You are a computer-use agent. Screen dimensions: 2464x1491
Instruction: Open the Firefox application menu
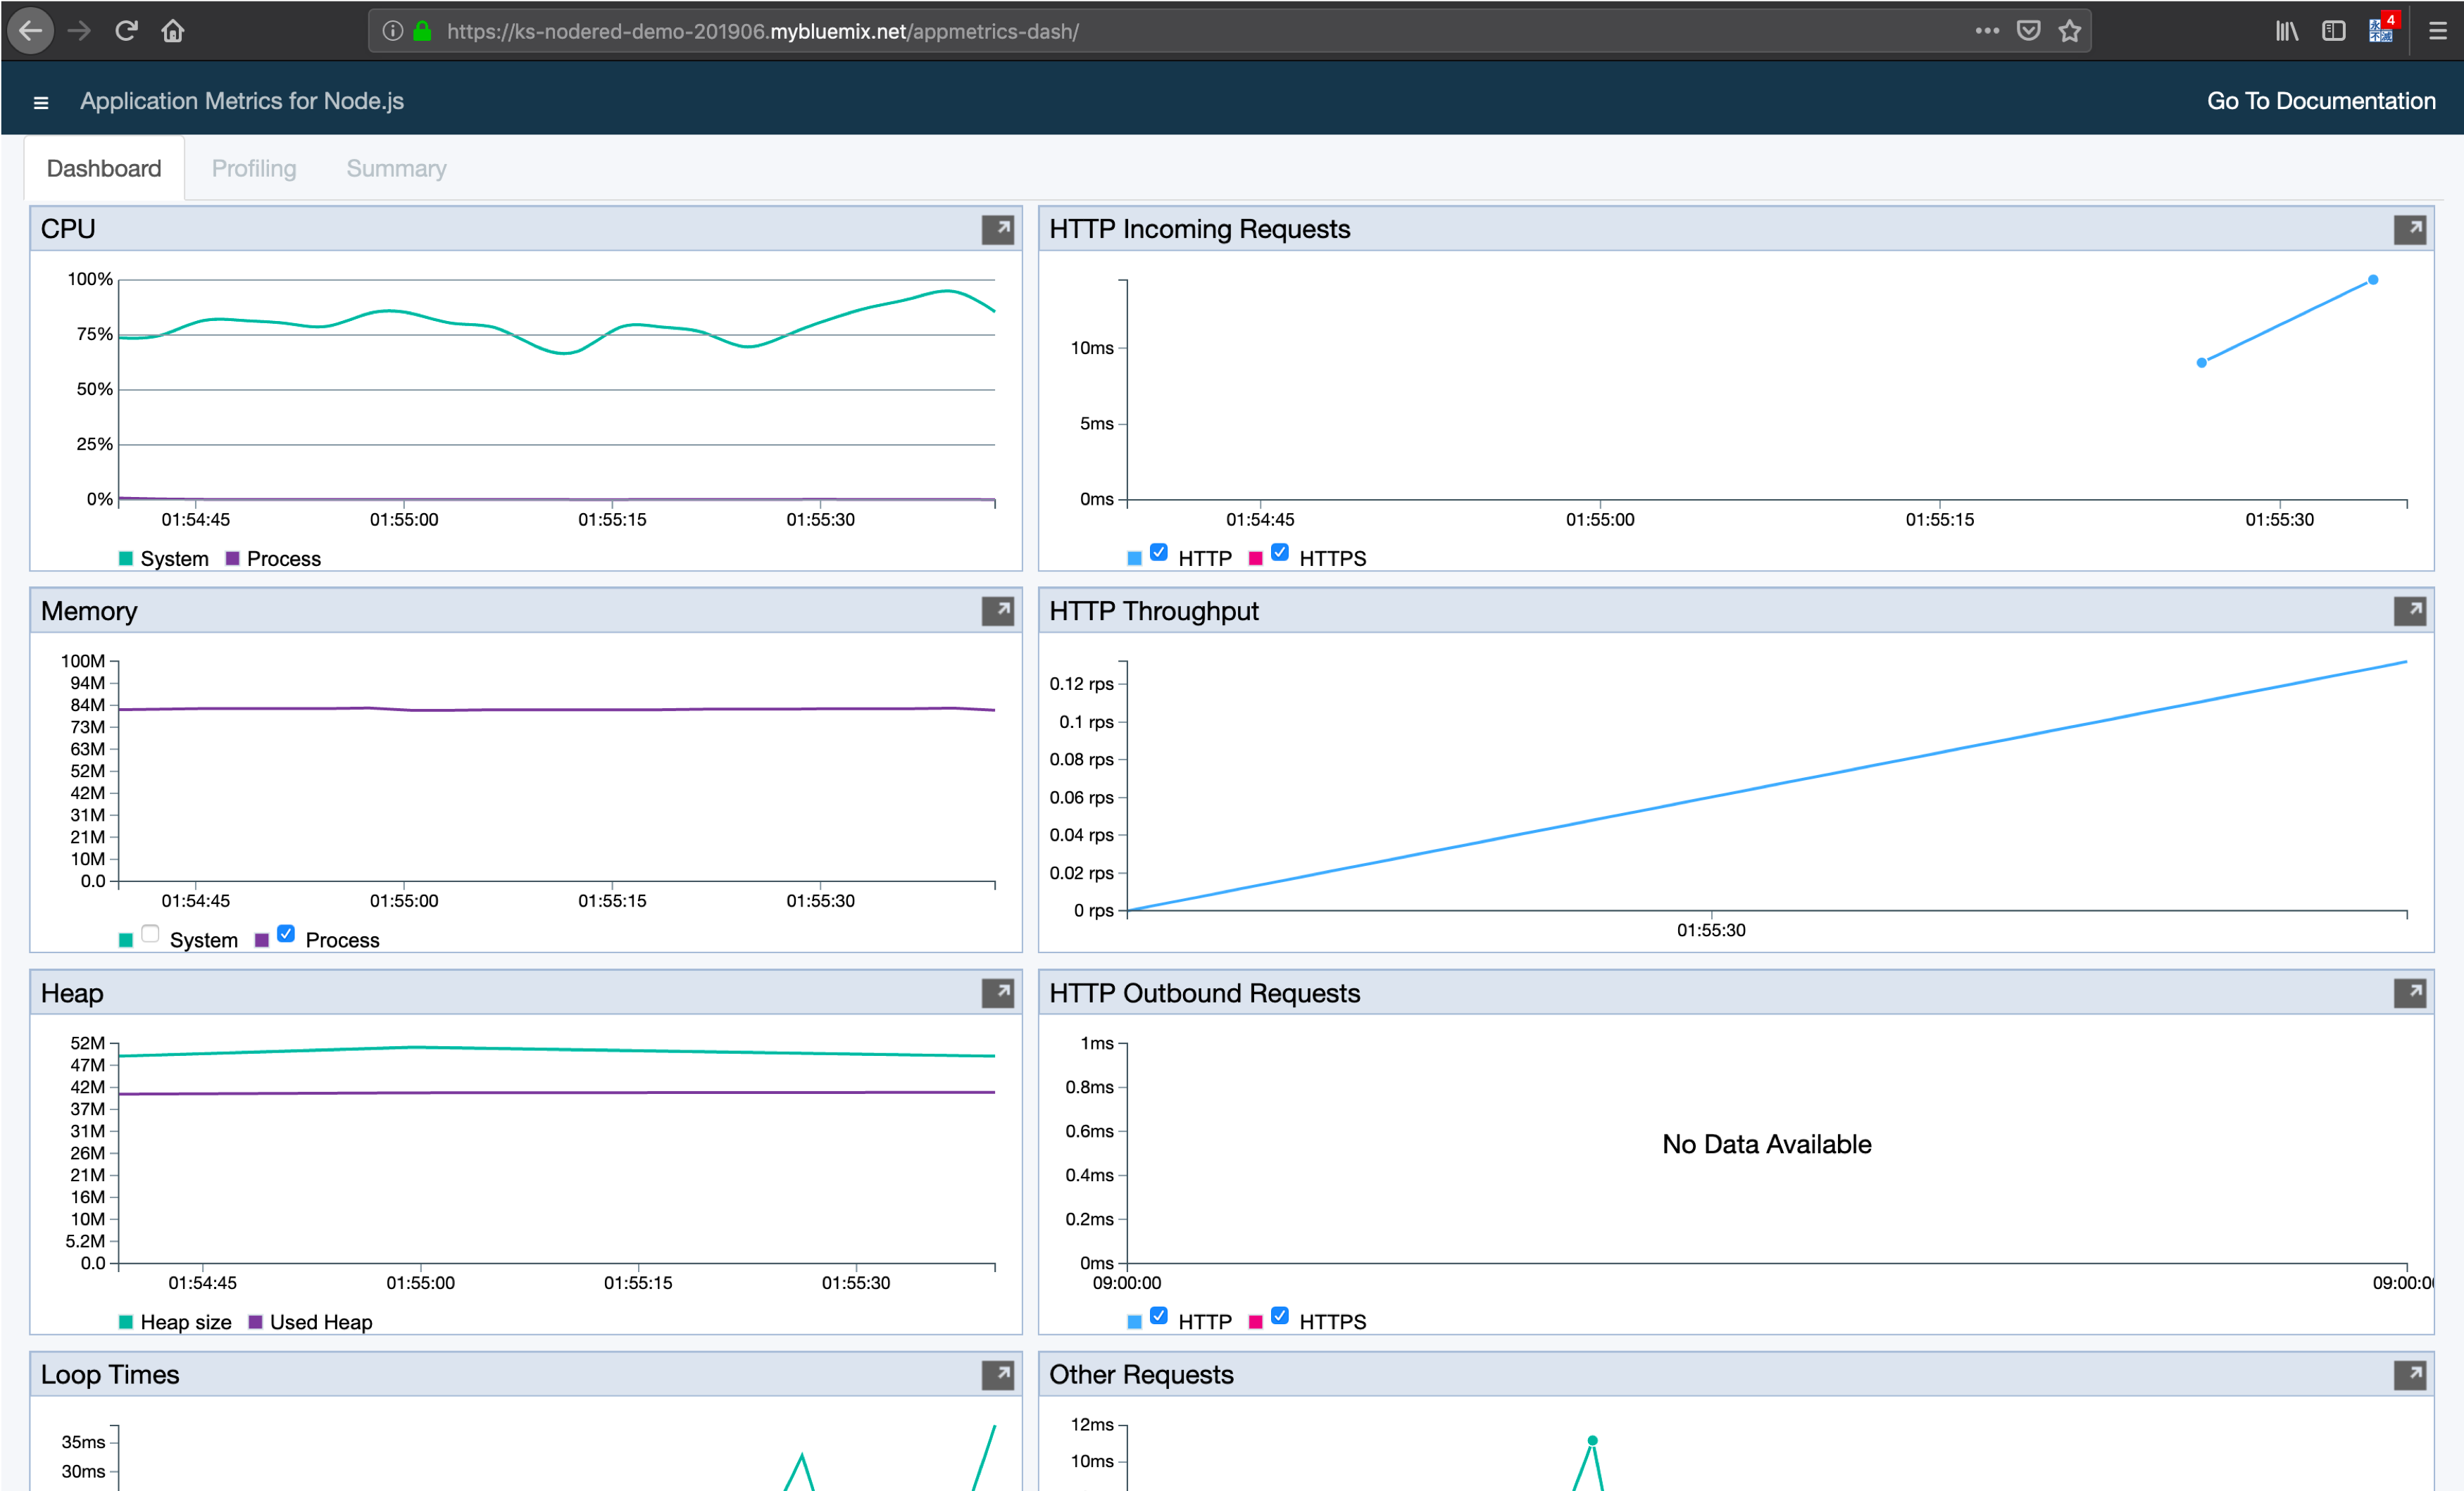click(2437, 31)
